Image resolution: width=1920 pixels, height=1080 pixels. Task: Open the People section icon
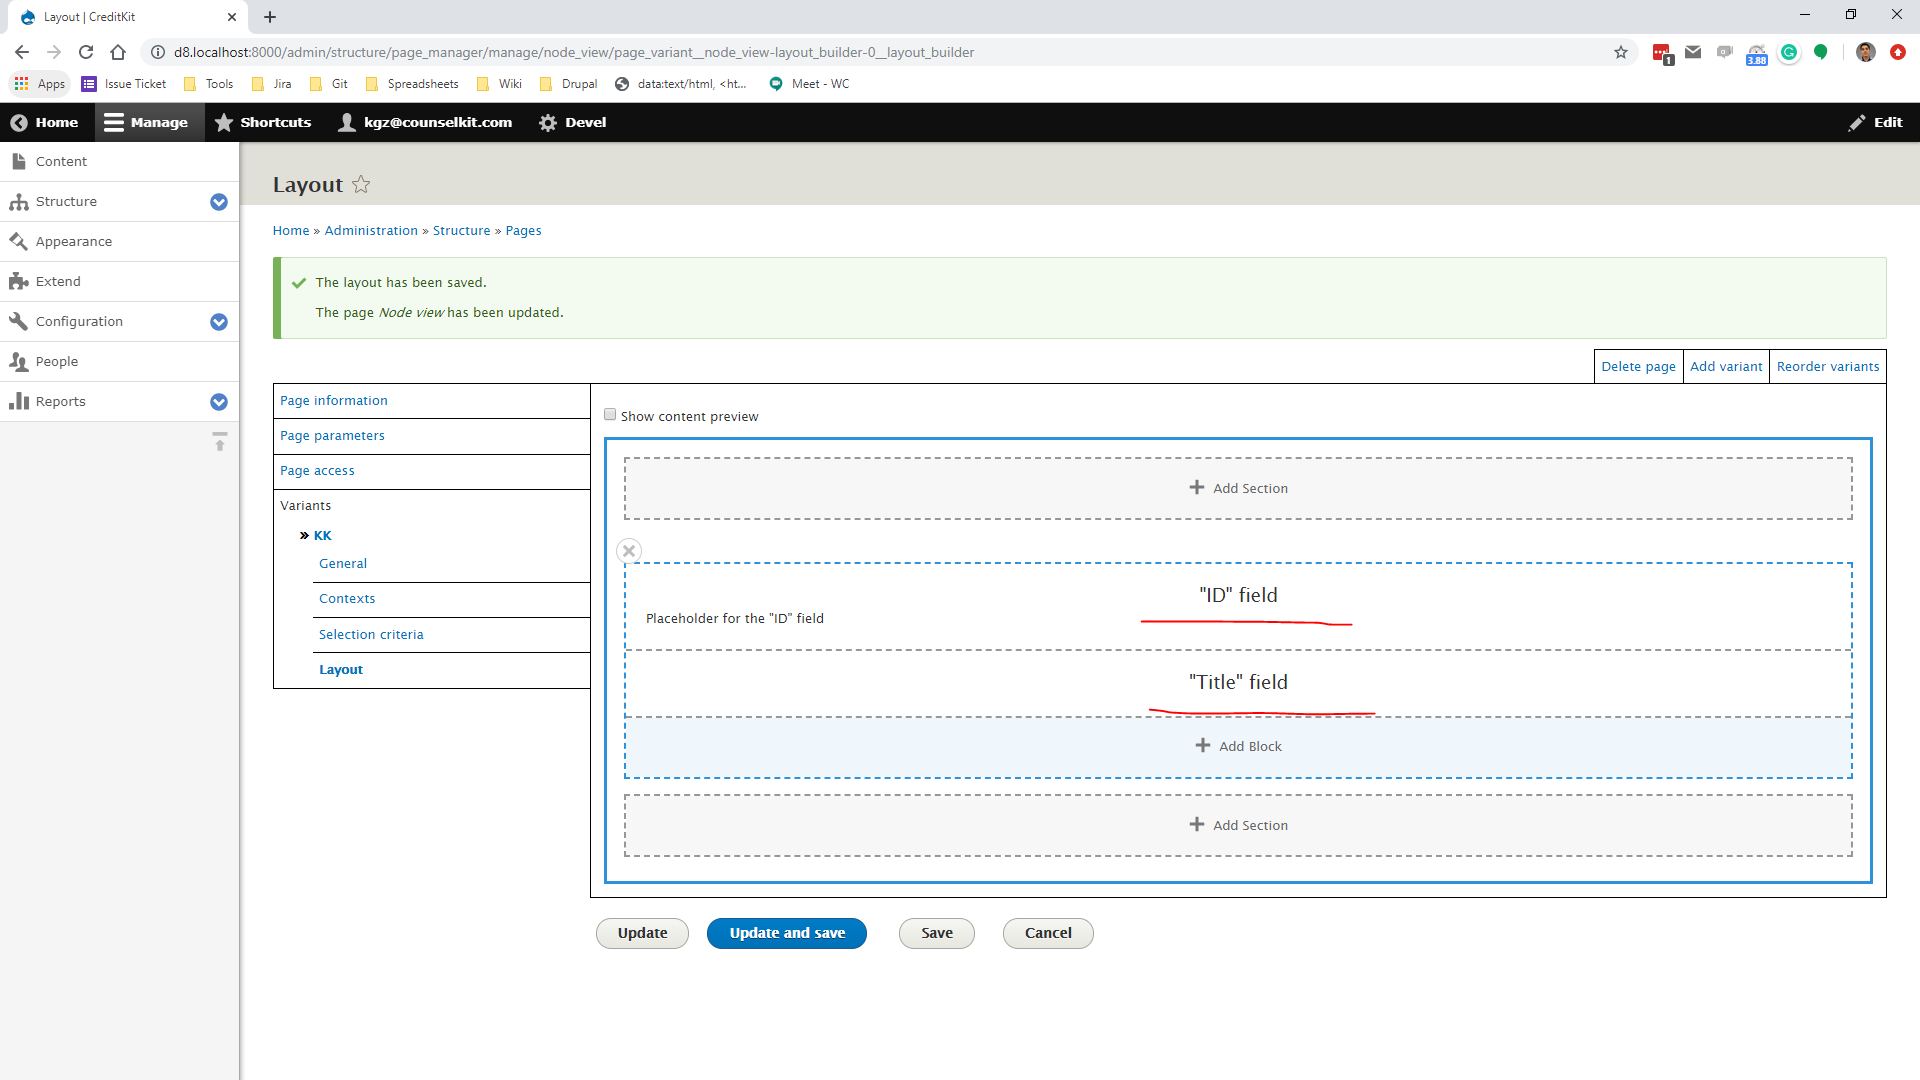17,361
